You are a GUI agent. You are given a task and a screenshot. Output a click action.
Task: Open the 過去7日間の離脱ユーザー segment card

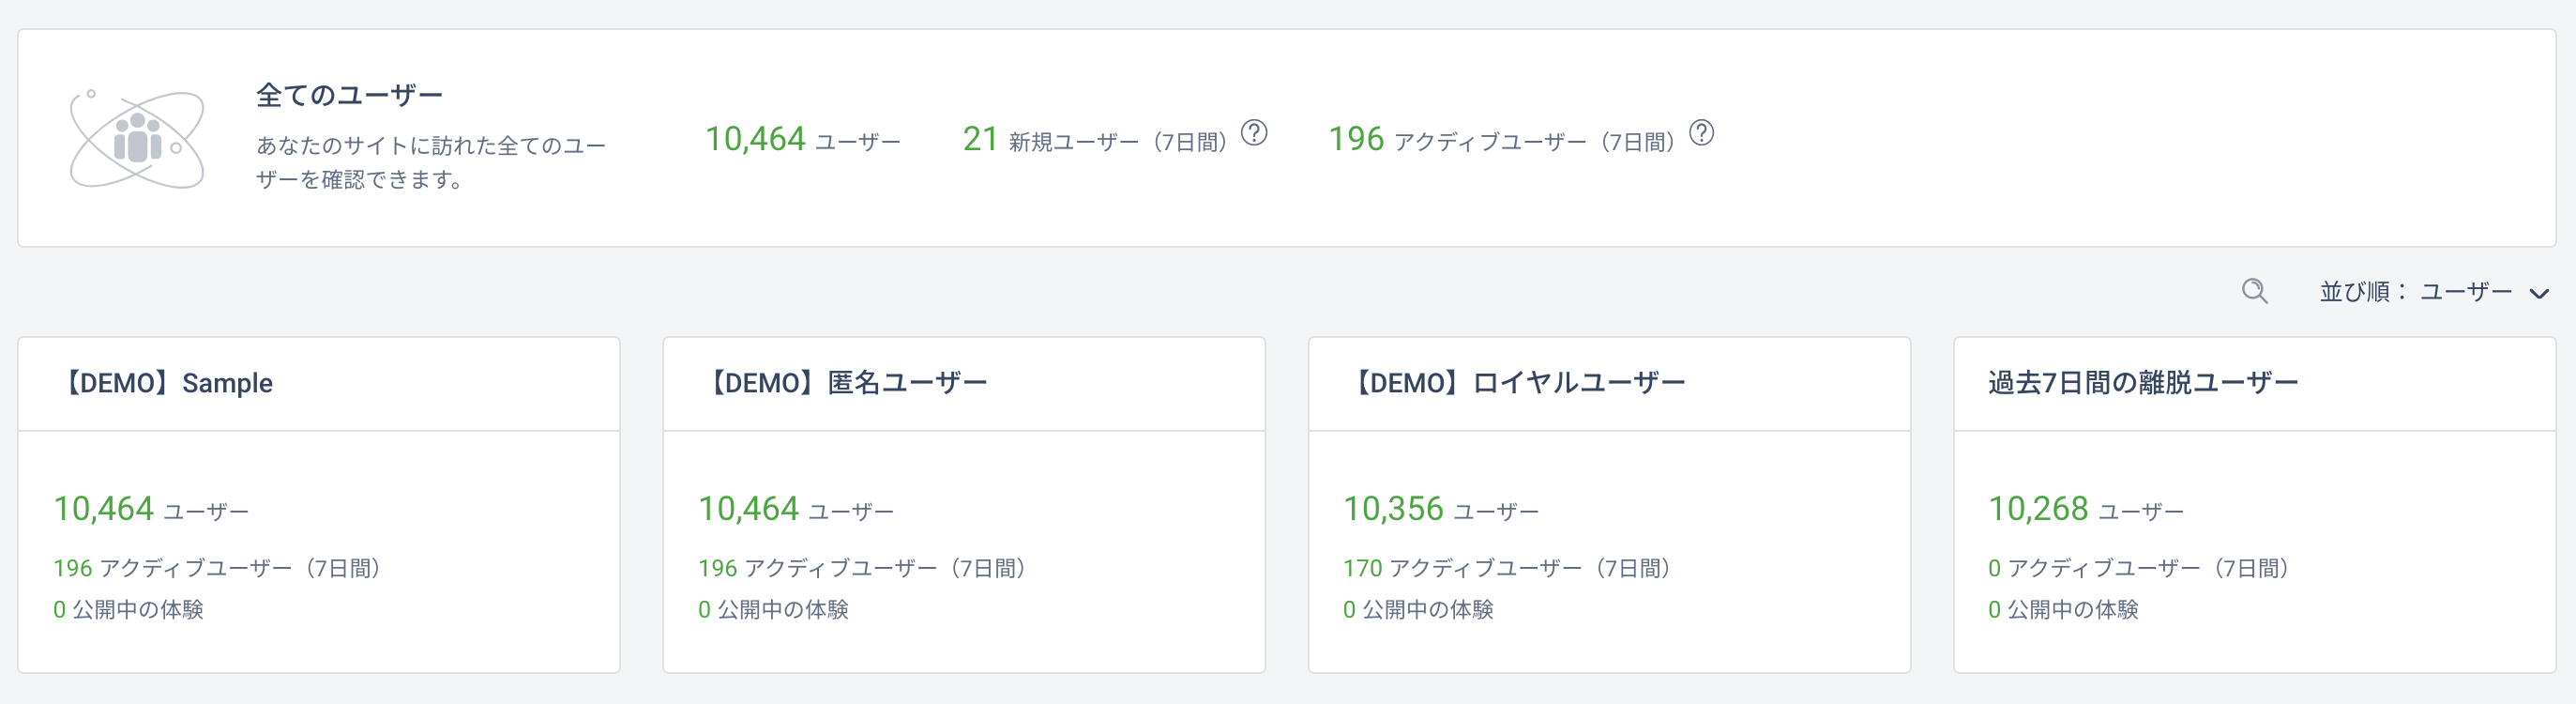2254,505
